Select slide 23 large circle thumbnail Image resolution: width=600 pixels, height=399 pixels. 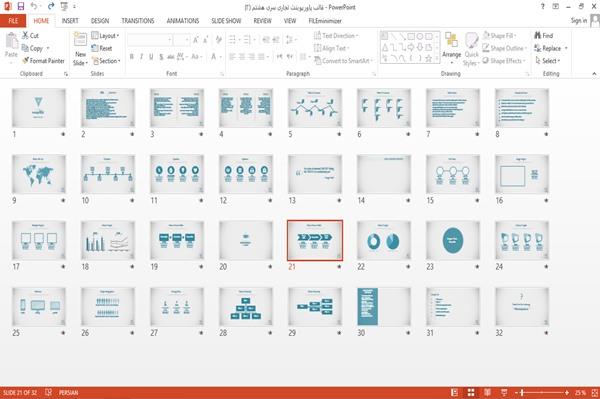coord(453,240)
